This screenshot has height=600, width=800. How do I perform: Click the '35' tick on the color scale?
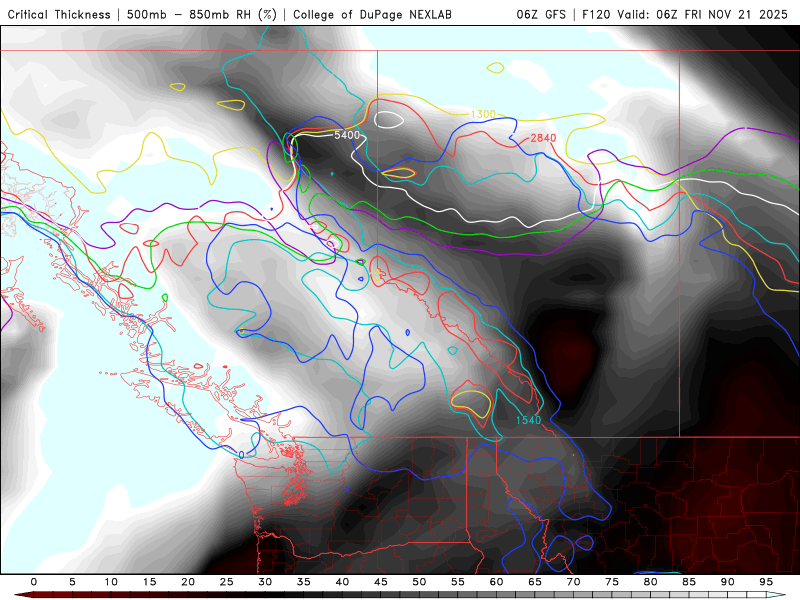304,582
